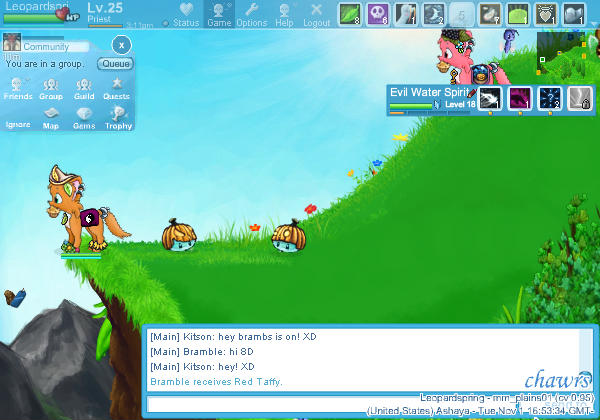Image resolution: width=600 pixels, height=420 pixels.
Task: Click the Queue button
Action: click(x=116, y=63)
